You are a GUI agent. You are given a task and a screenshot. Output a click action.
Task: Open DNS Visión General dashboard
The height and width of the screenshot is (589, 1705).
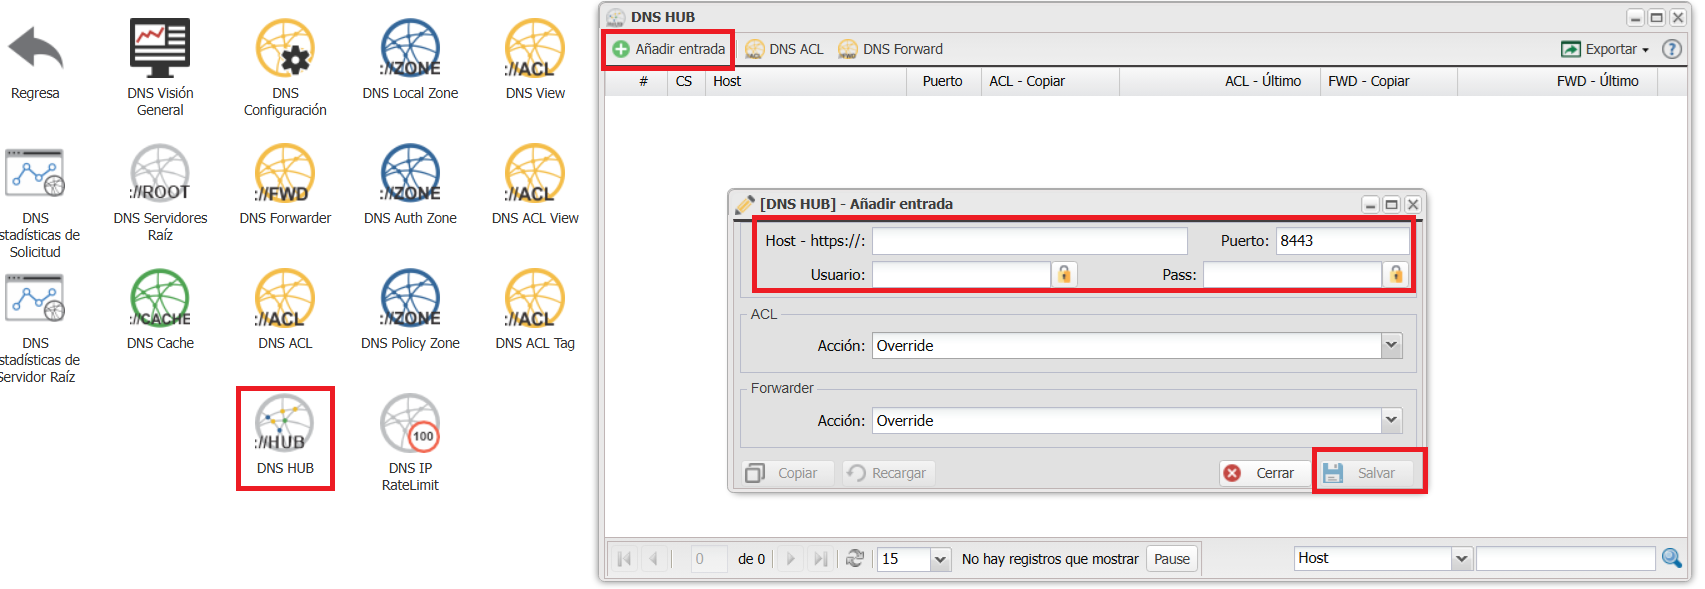pyautogui.click(x=160, y=50)
